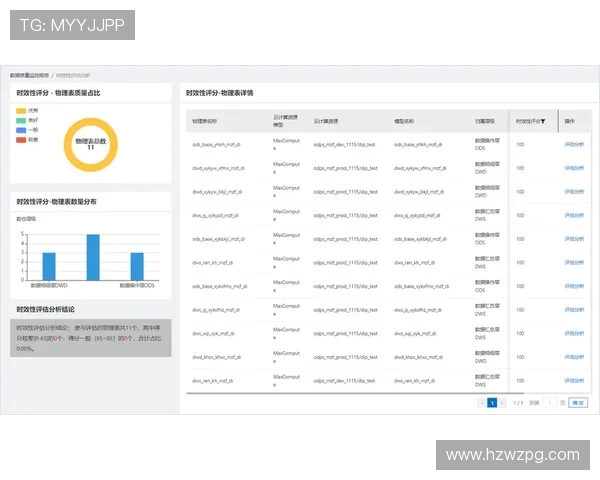Open 评估分析 for dwd_khzx_khxx_mzf_di row
This screenshot has height=480, width=600.
tap(575, 357)
